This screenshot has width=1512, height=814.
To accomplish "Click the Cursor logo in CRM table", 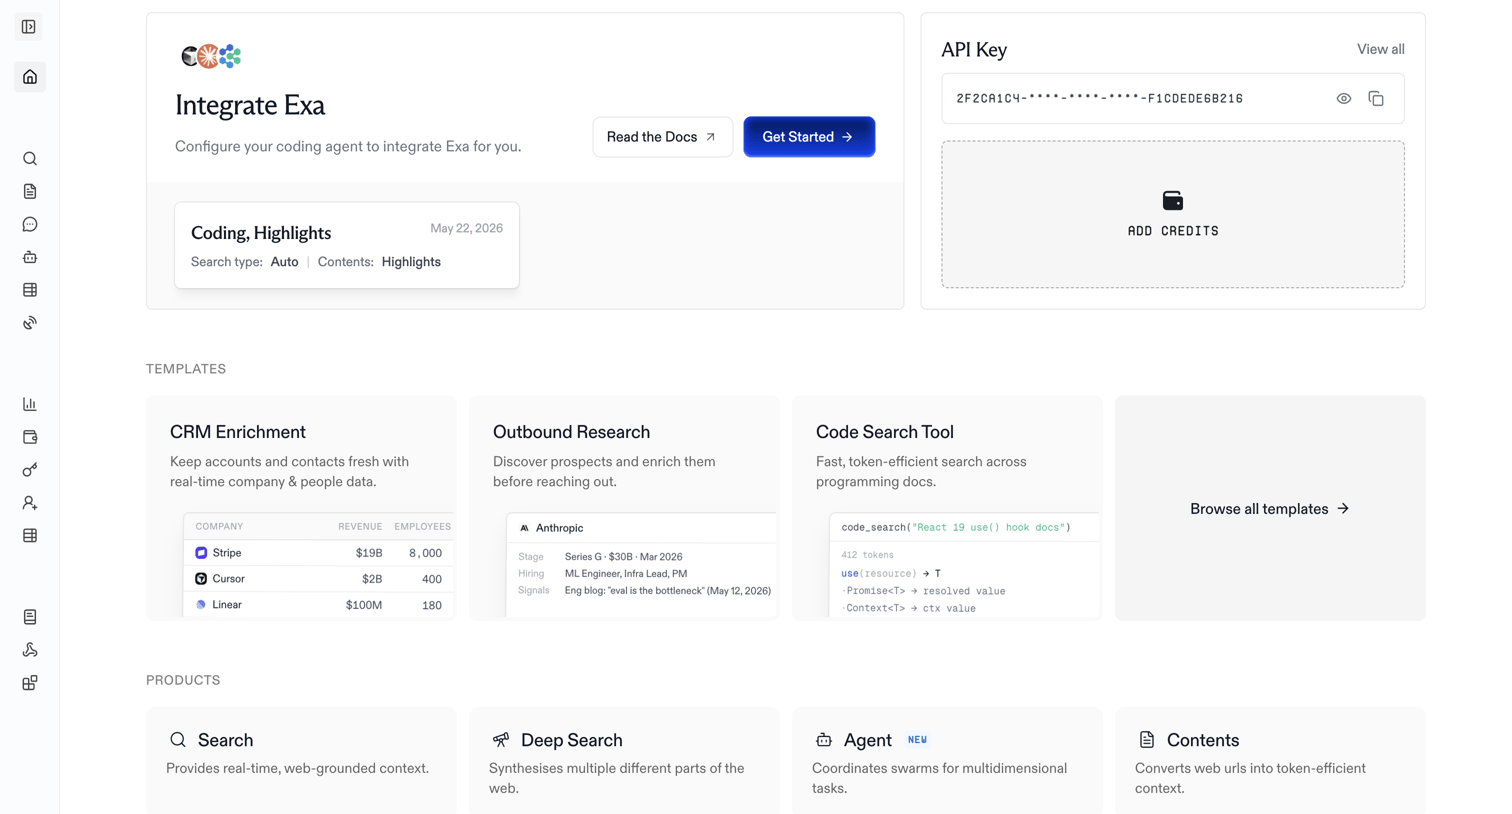I will click(201, 579).
